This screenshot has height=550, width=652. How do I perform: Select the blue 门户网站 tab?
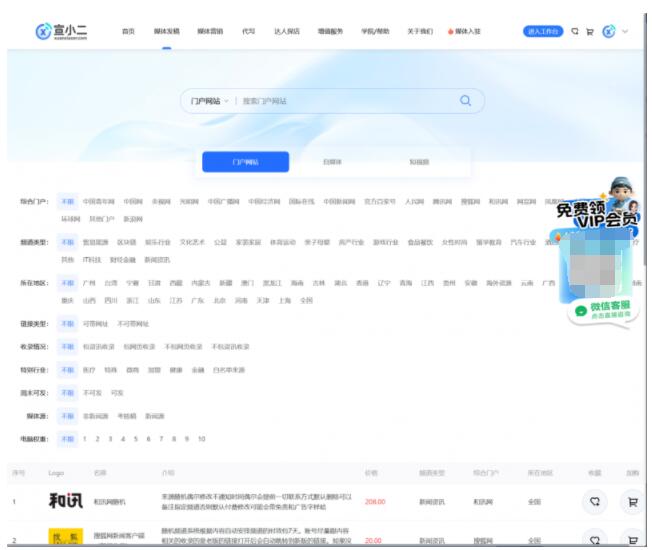pyautogui.click(x=245, y=162)
